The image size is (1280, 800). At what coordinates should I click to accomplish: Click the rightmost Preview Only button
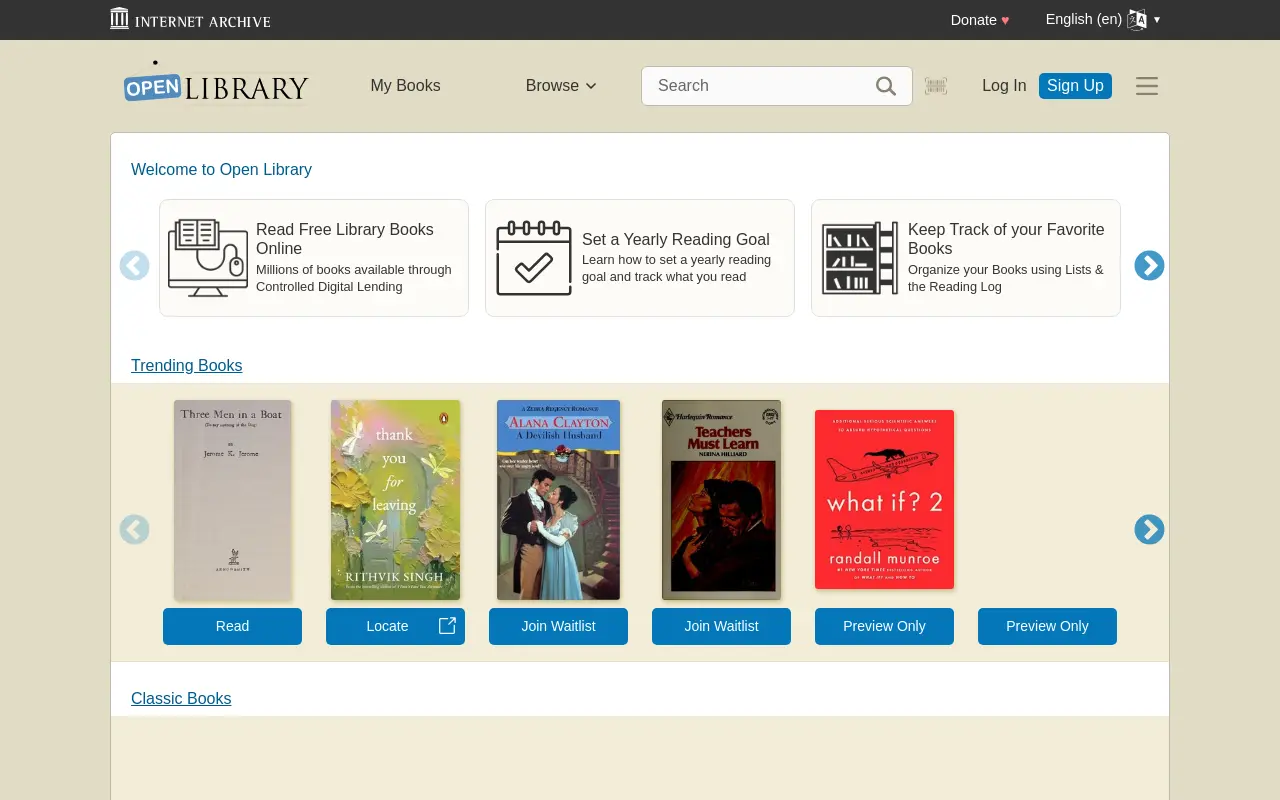[1047, 626]
